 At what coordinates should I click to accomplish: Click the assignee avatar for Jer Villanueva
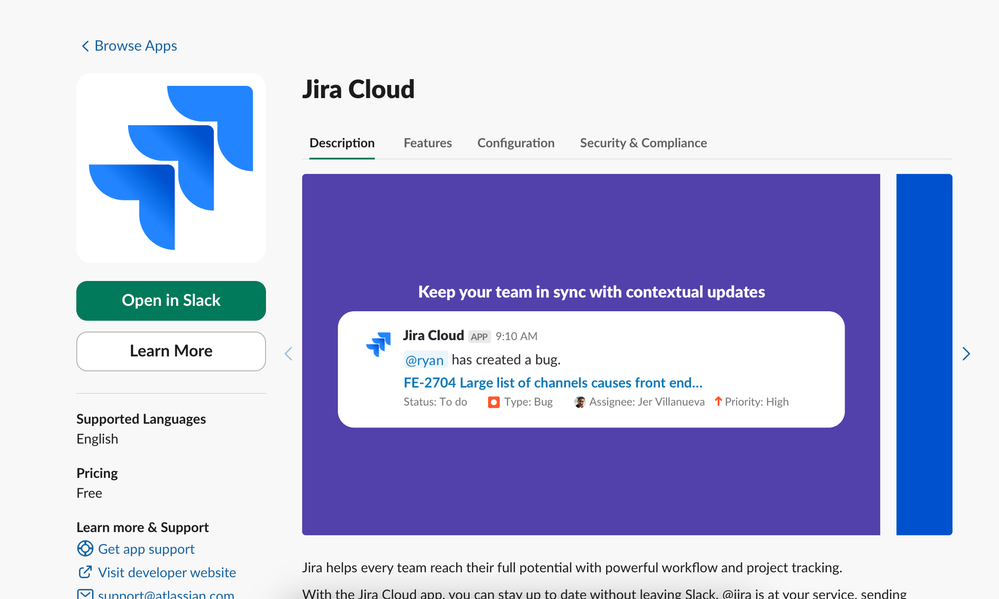click(579, 402)
